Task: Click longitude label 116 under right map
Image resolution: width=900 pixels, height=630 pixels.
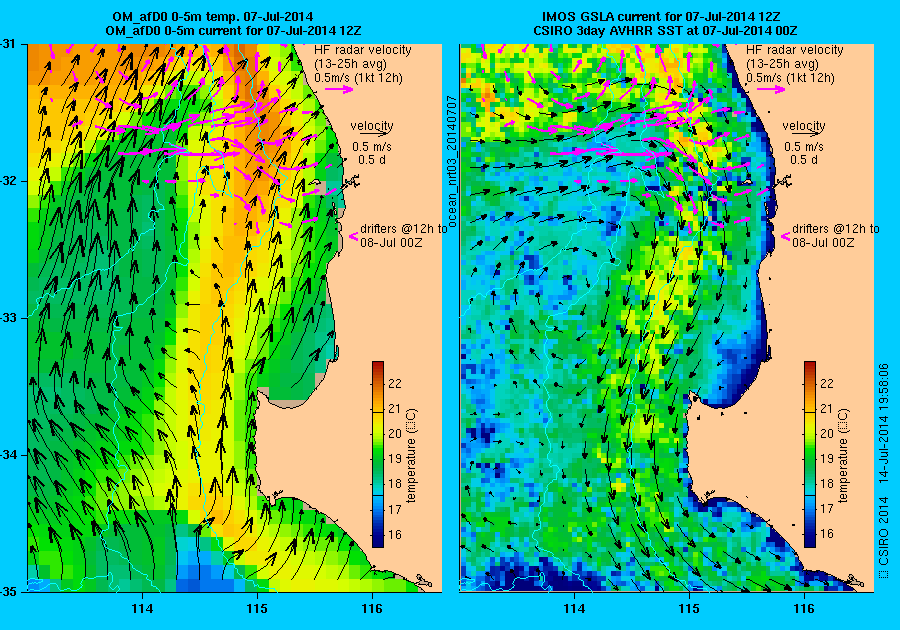Action: [804, 609]
